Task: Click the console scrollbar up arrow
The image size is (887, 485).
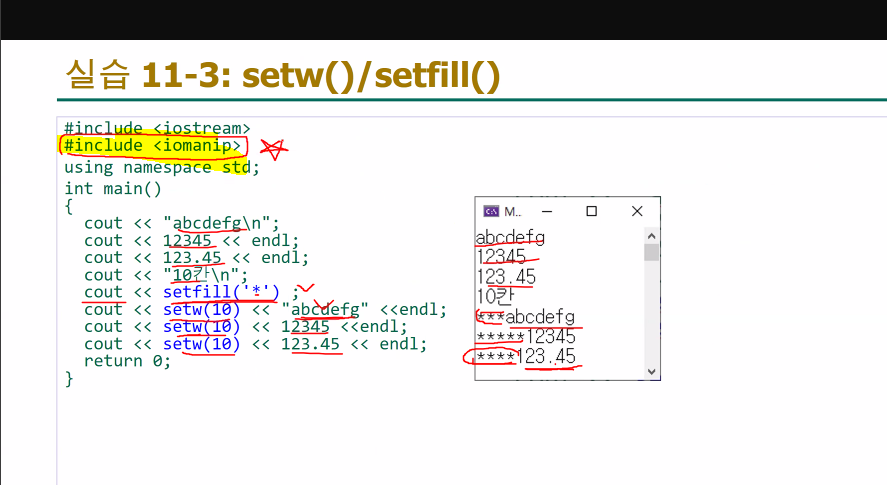Action: point(651,236)
